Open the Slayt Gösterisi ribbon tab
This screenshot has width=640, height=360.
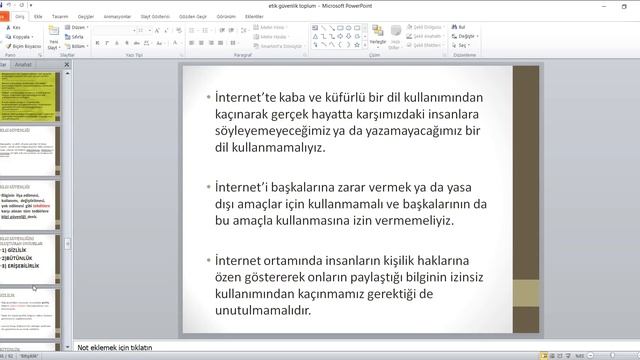click(x=155, y=17)
